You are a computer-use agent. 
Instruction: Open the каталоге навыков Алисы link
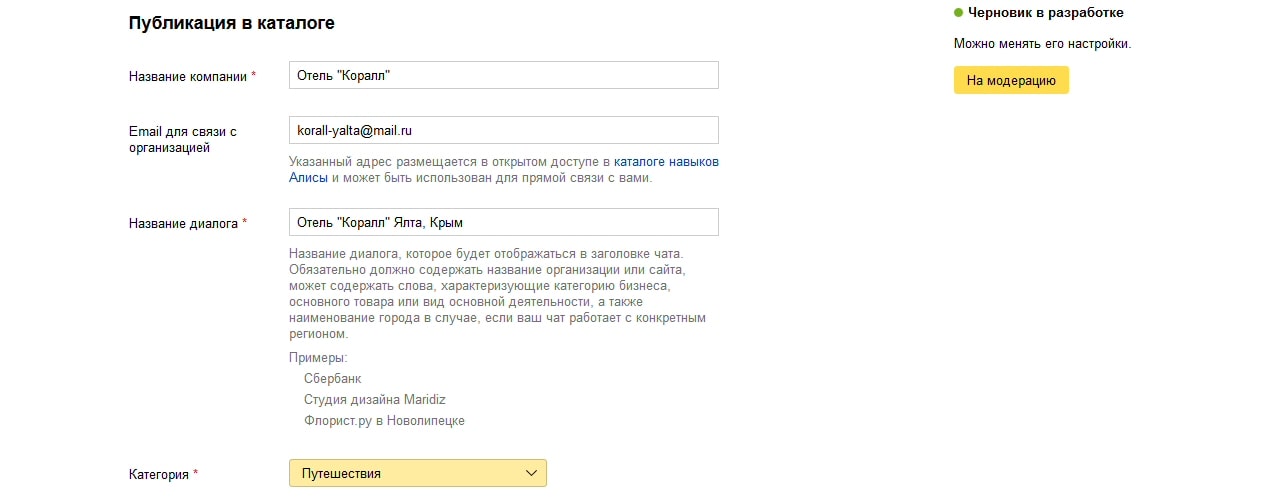tap(665, 162)
